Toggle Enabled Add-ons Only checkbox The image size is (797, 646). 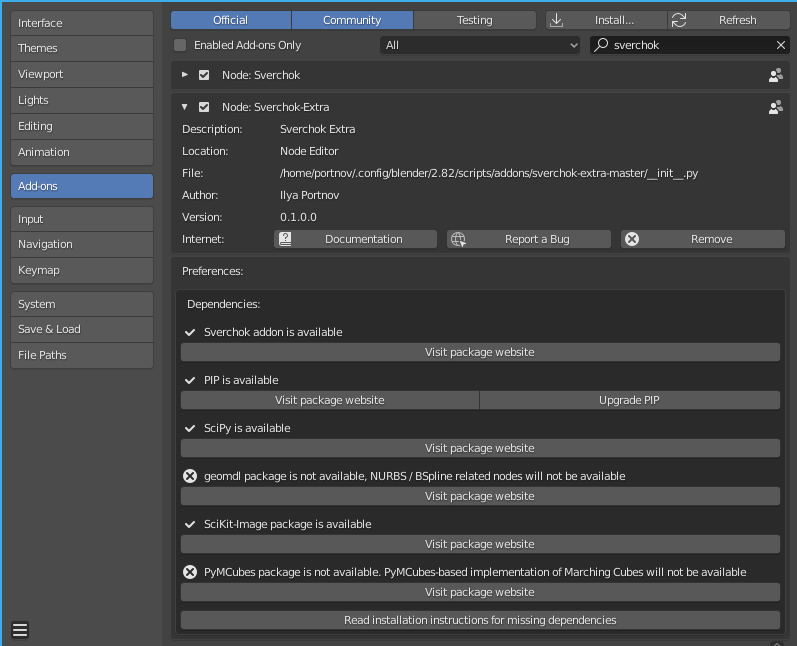tap(180, 45)
